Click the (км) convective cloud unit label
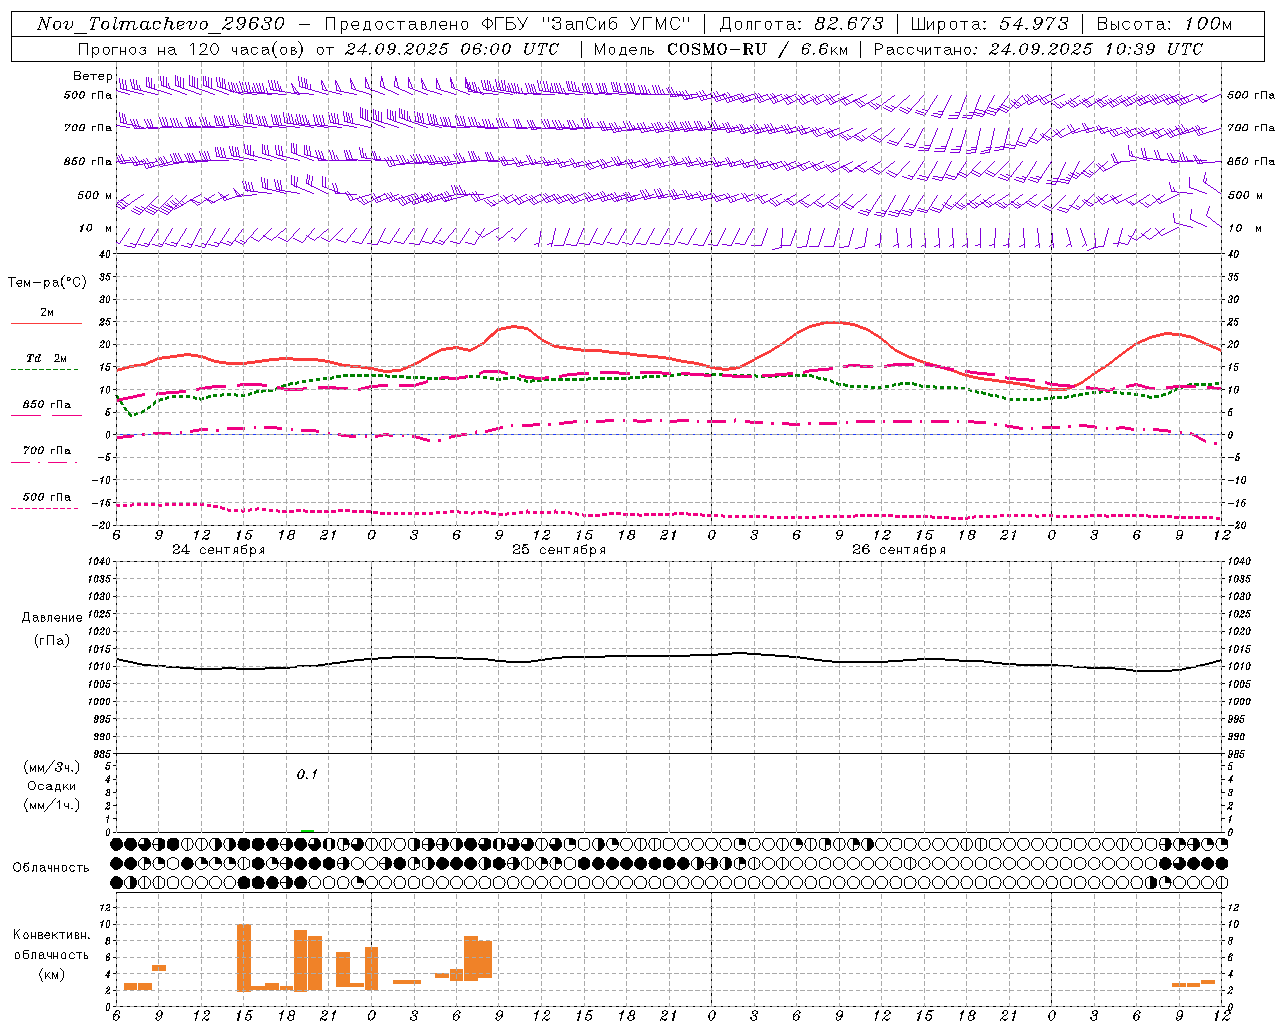The height and width of the screenshot is (1024, 1280). pyautogui.click(x=51, y=974)
